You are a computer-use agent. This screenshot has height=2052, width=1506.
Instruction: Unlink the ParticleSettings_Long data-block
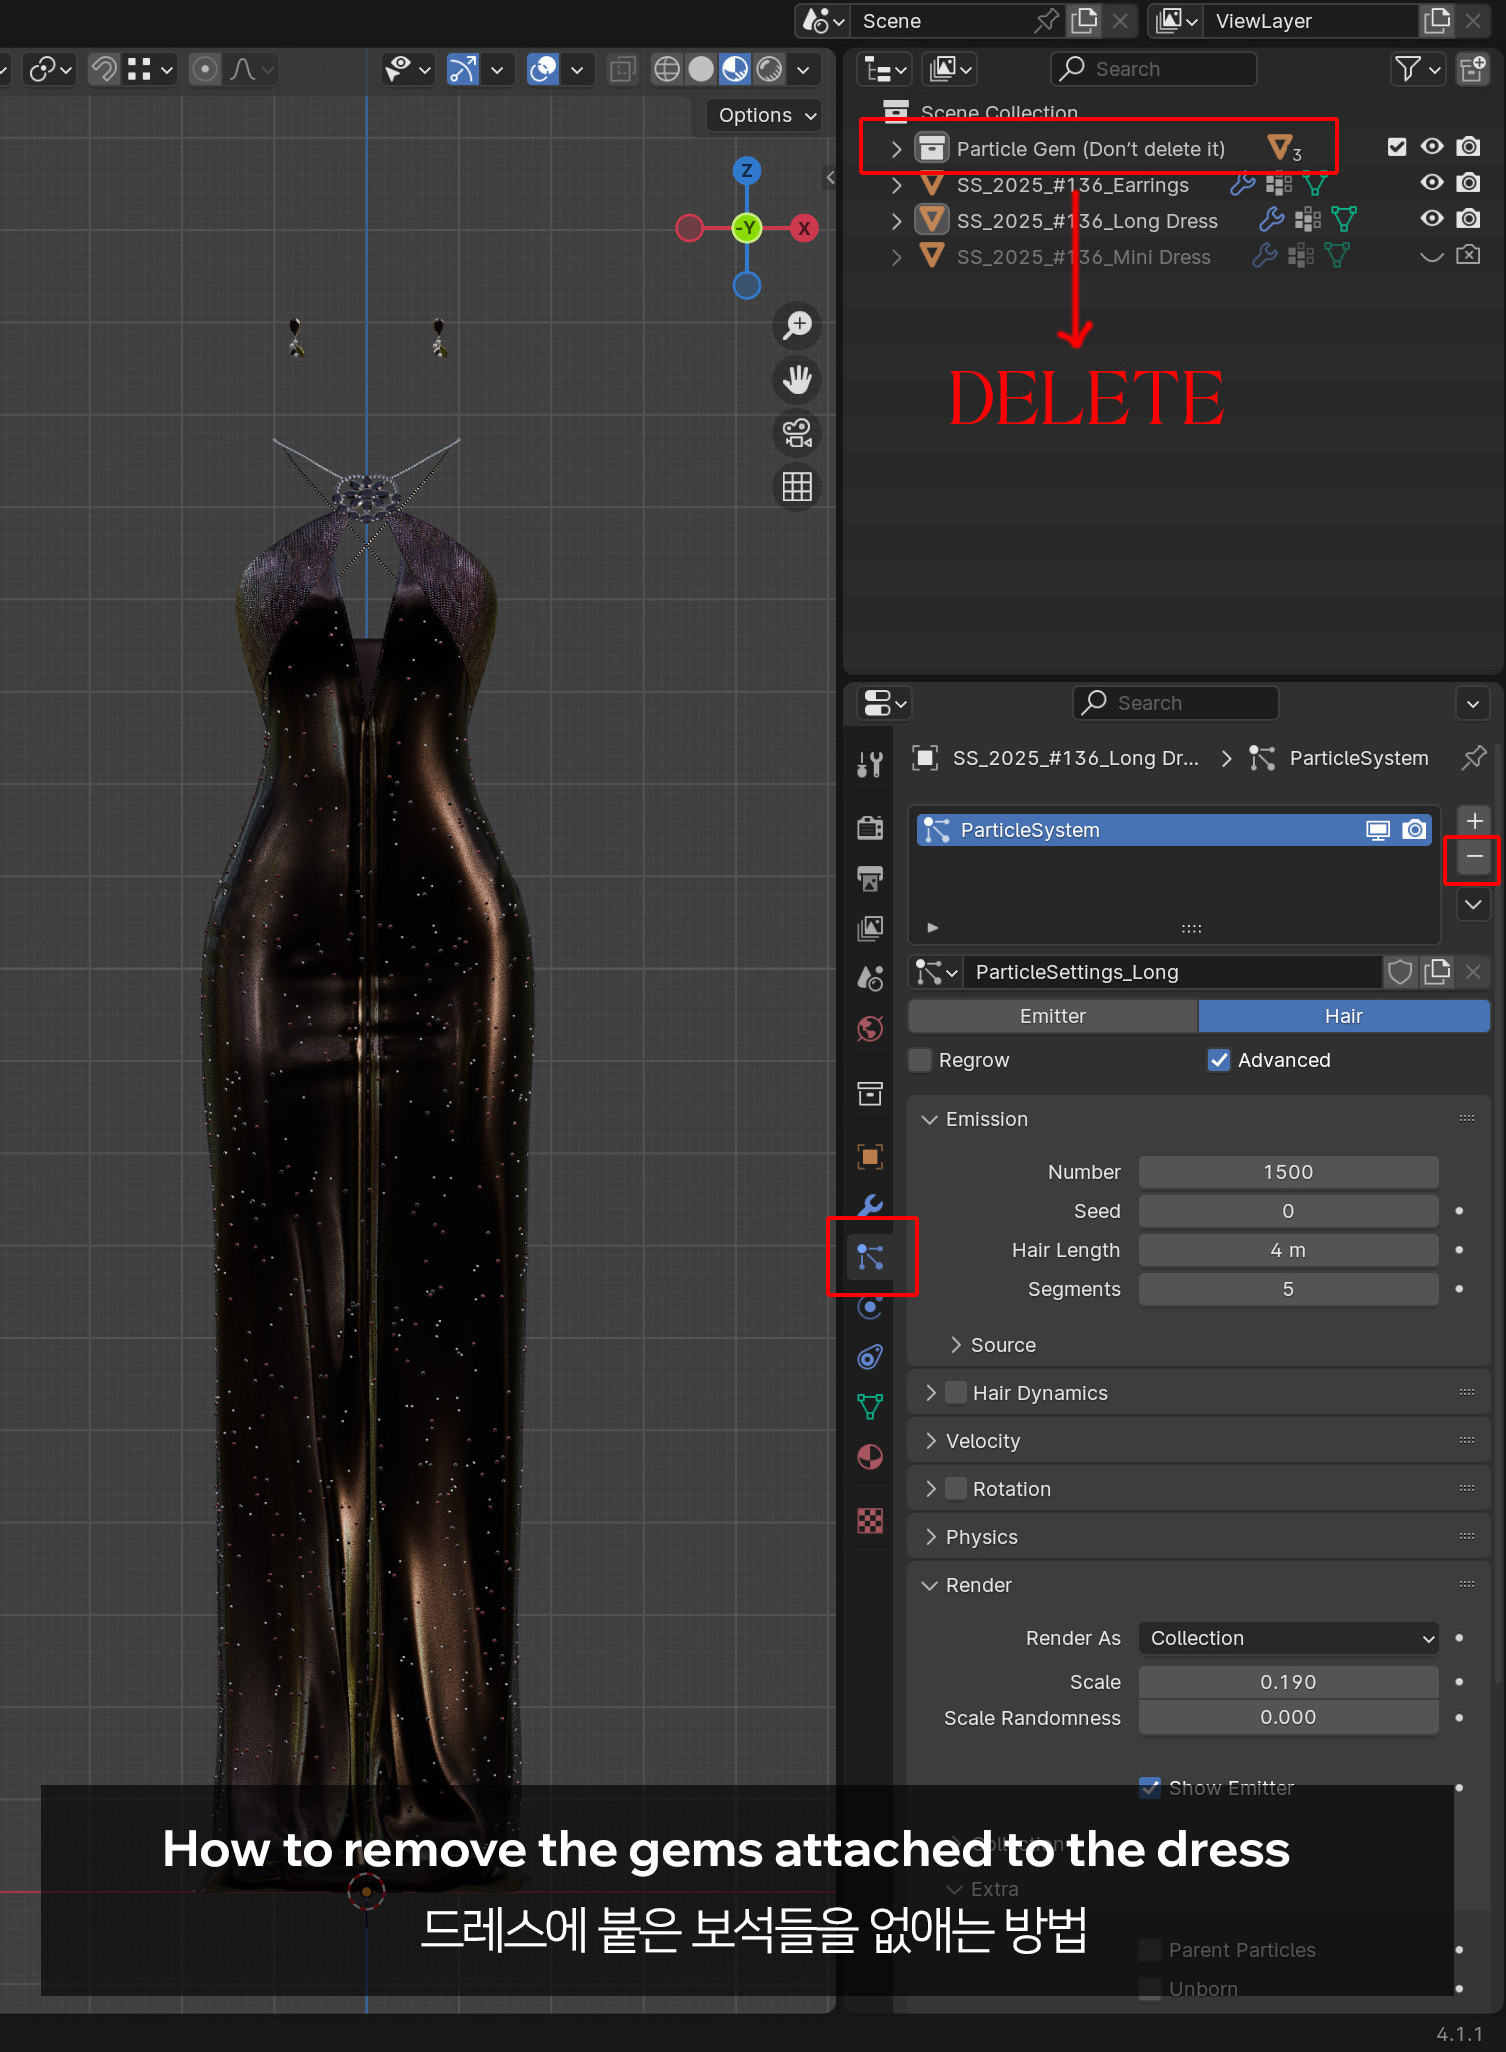(x=1473, y=972)
